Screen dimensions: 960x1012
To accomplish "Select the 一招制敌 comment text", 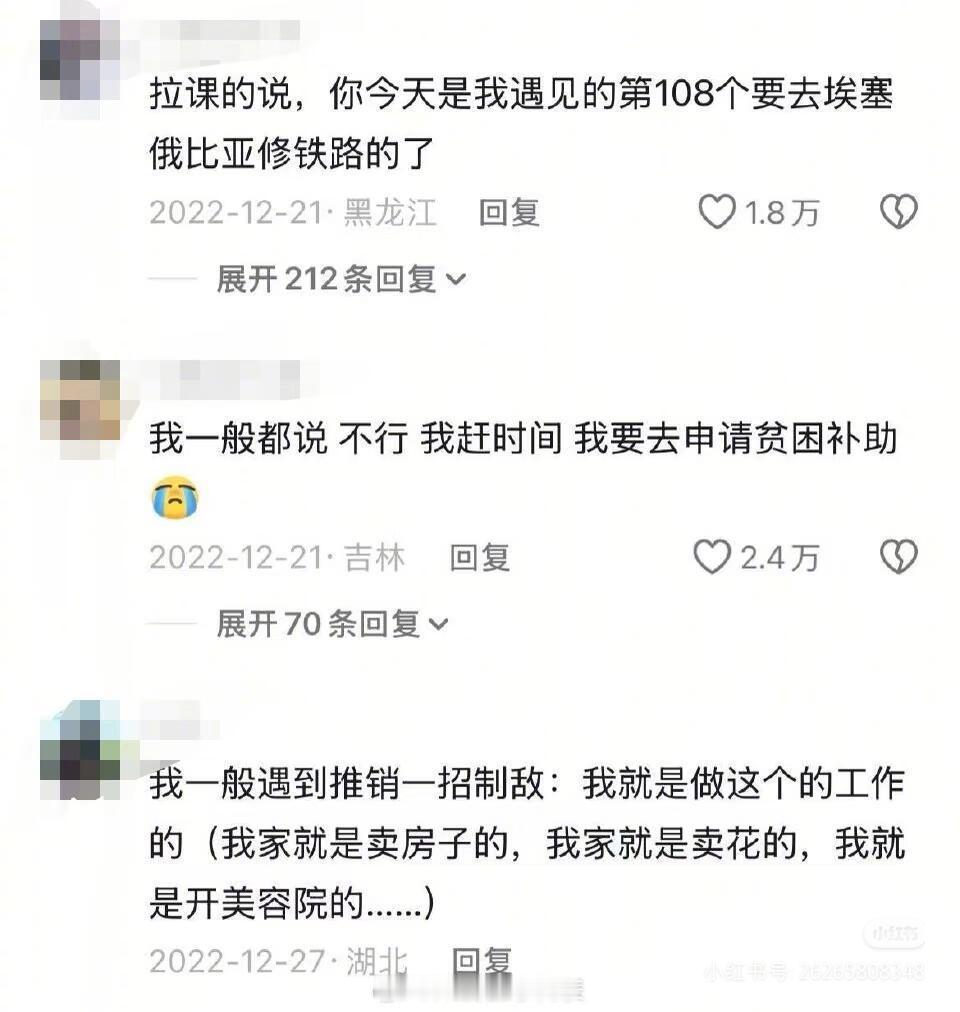I will pyautogui.click(x=527, y=843).
